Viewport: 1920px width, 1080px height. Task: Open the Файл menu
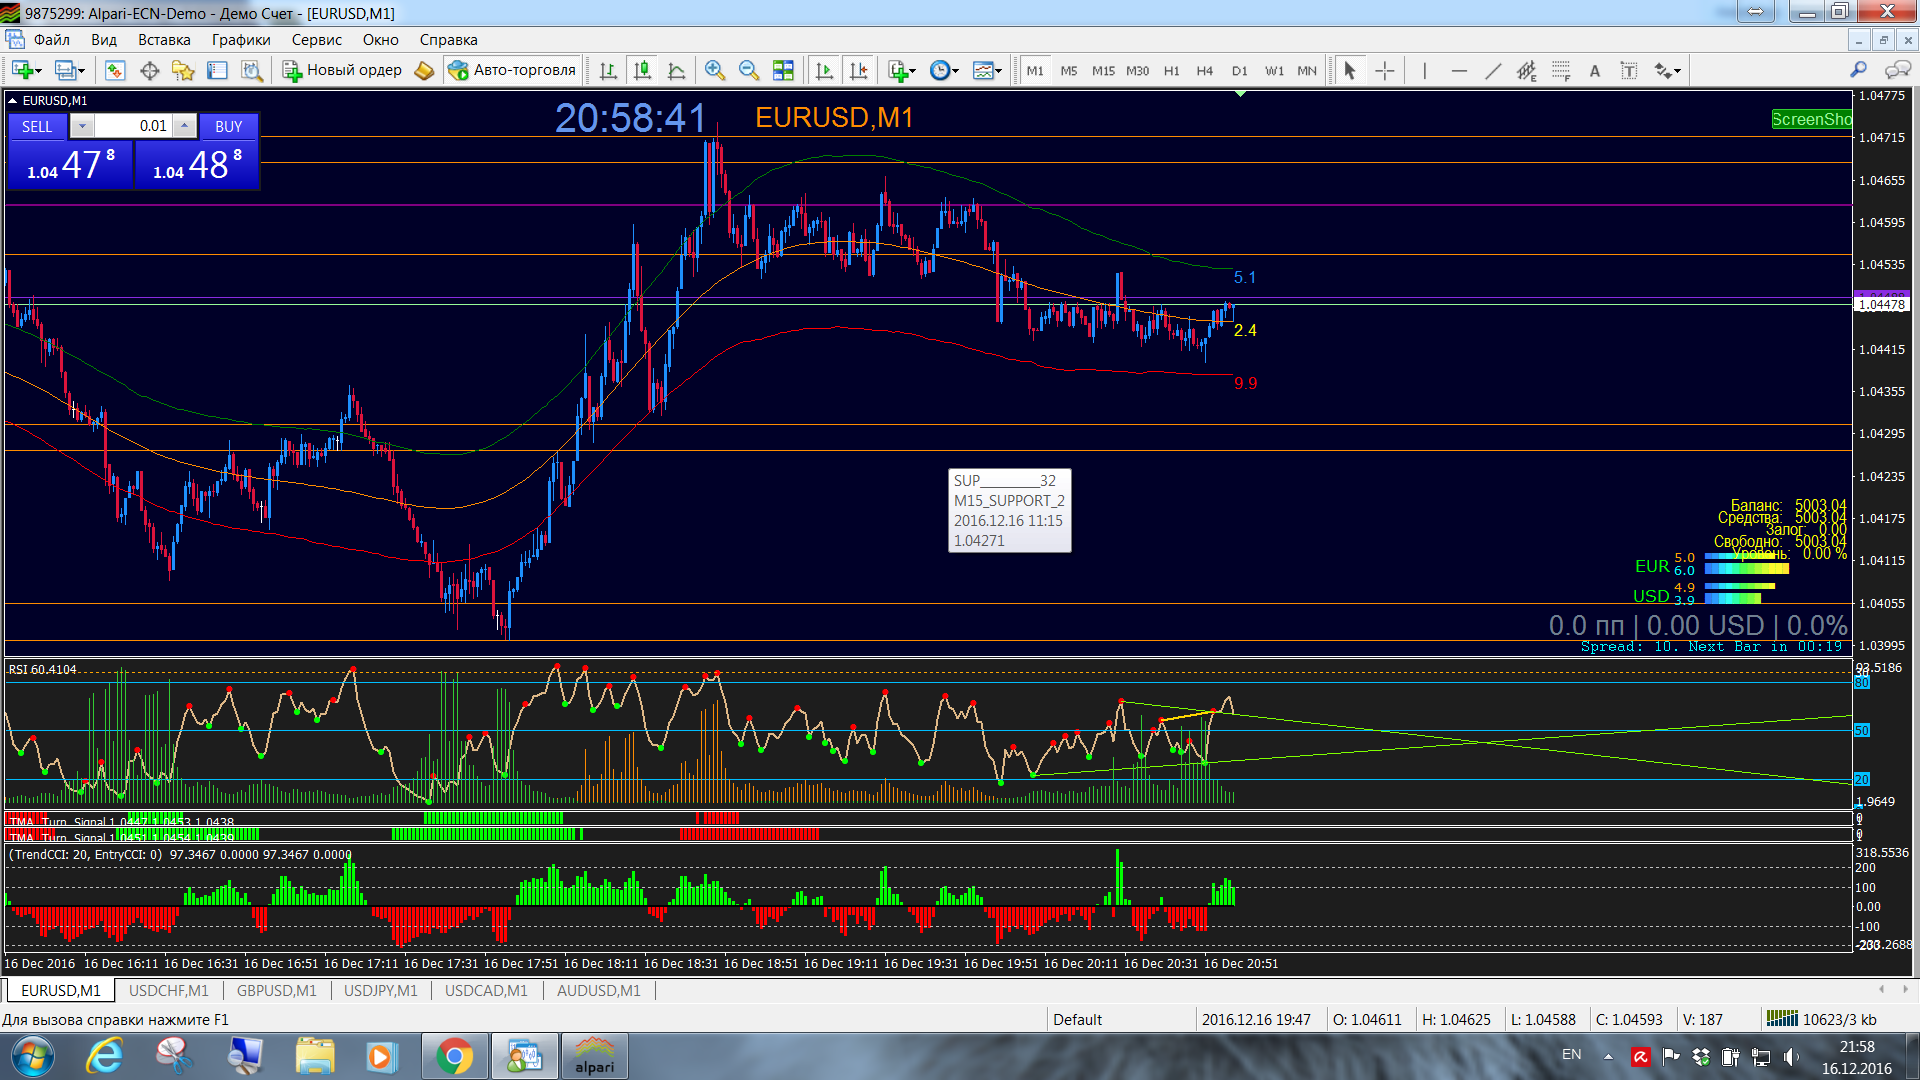click(52, 40)
